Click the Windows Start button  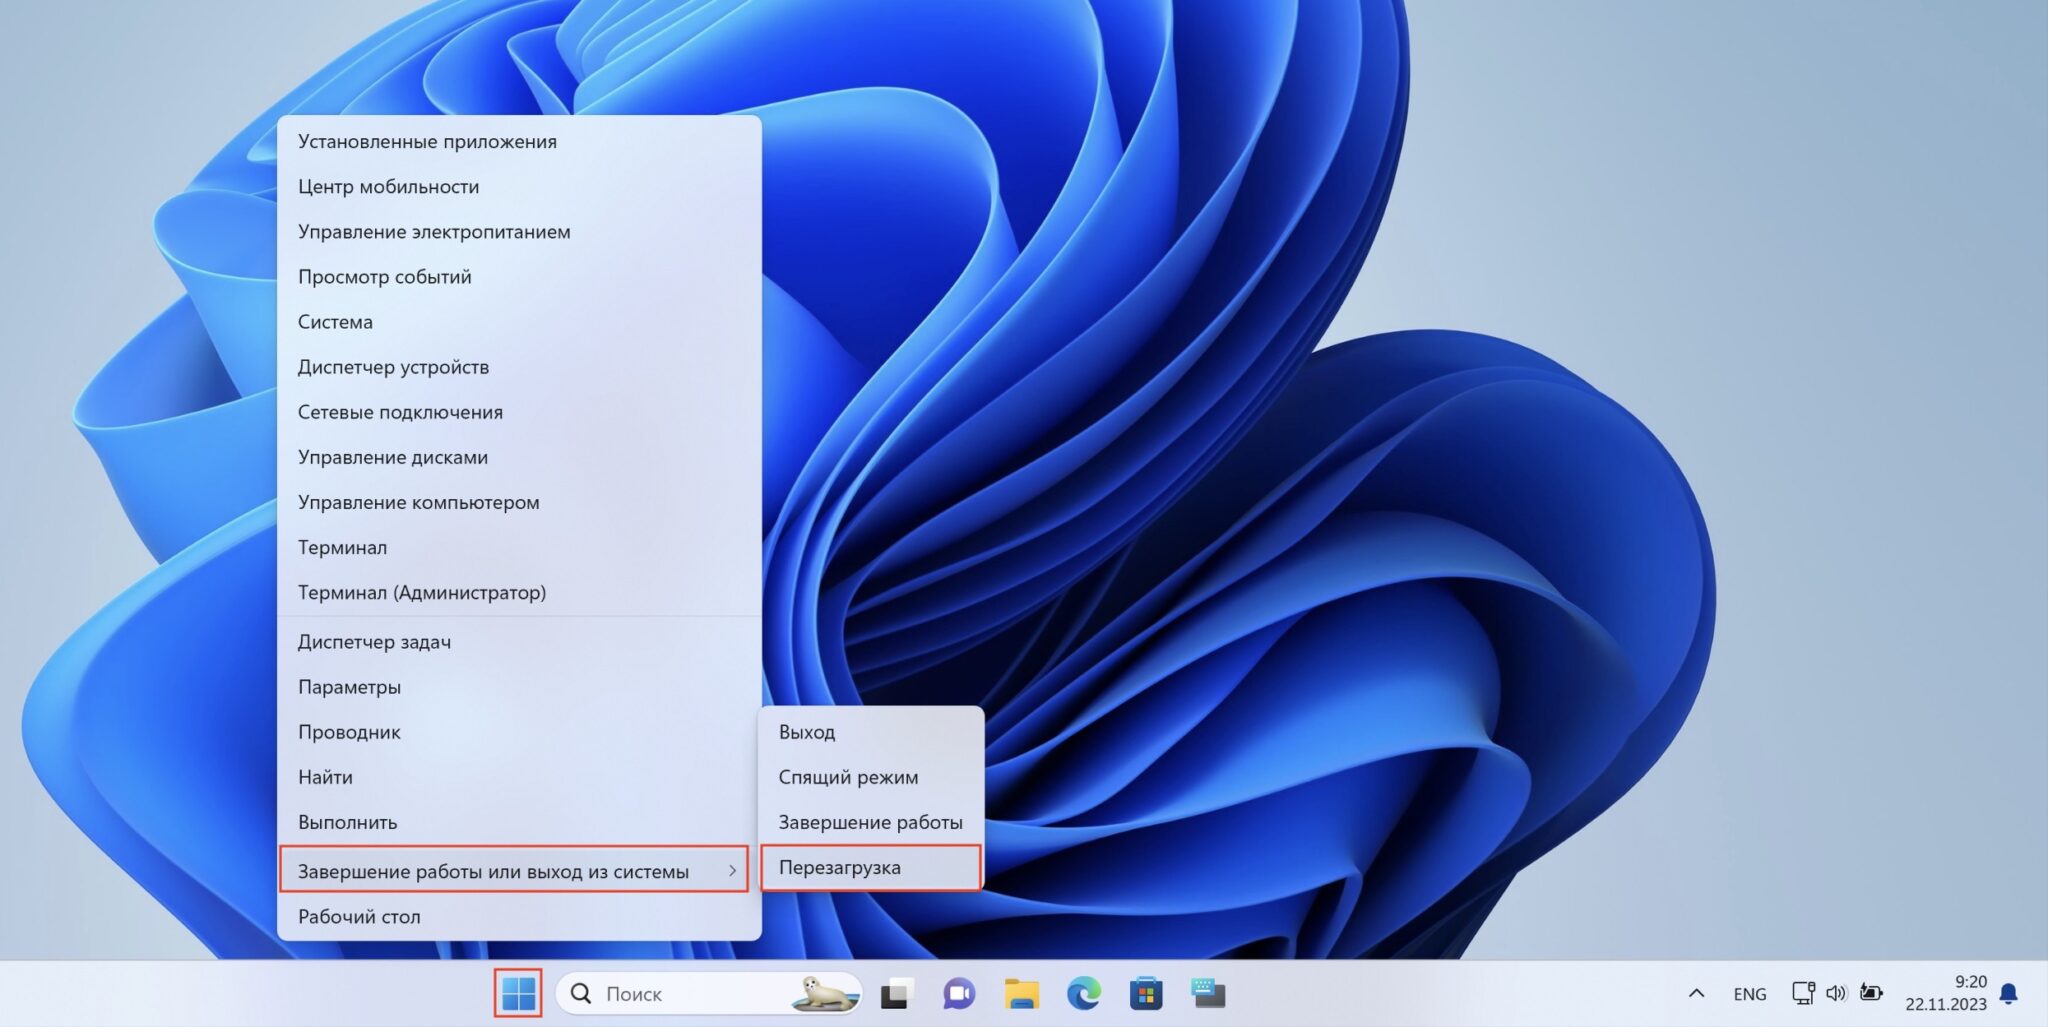(x=518, y=993)
